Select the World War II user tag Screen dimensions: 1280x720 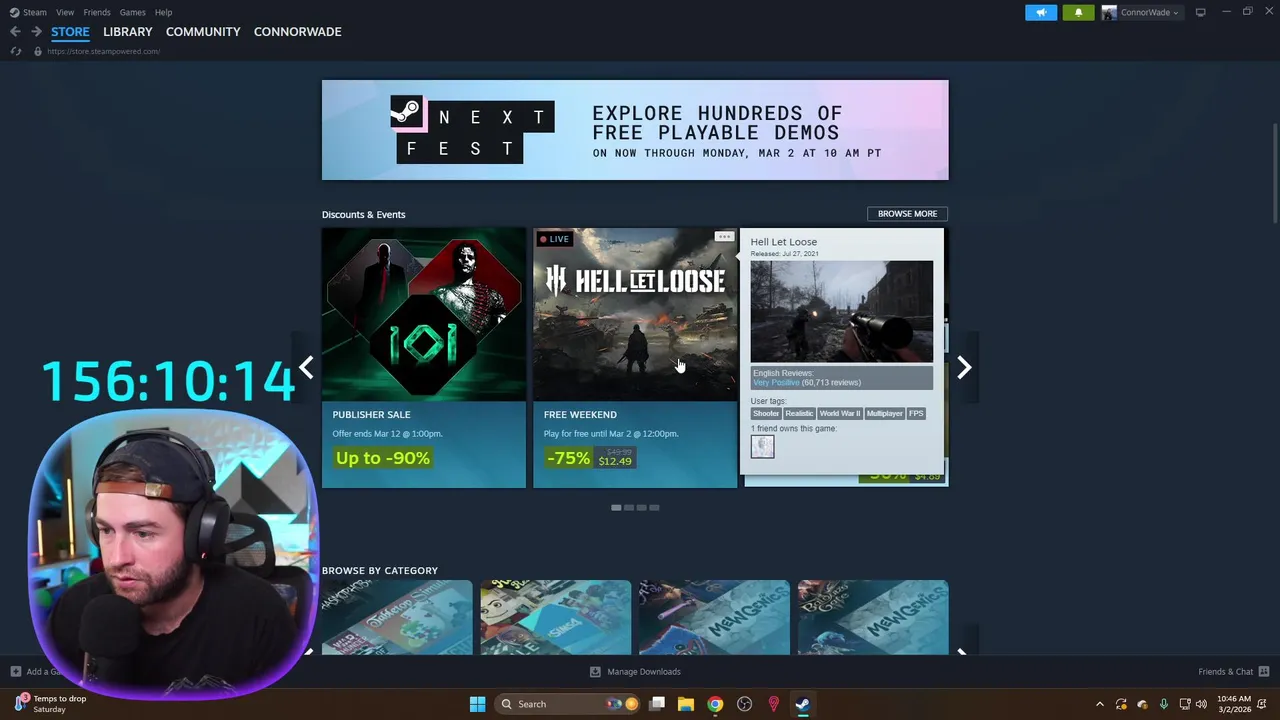[840, 413]
